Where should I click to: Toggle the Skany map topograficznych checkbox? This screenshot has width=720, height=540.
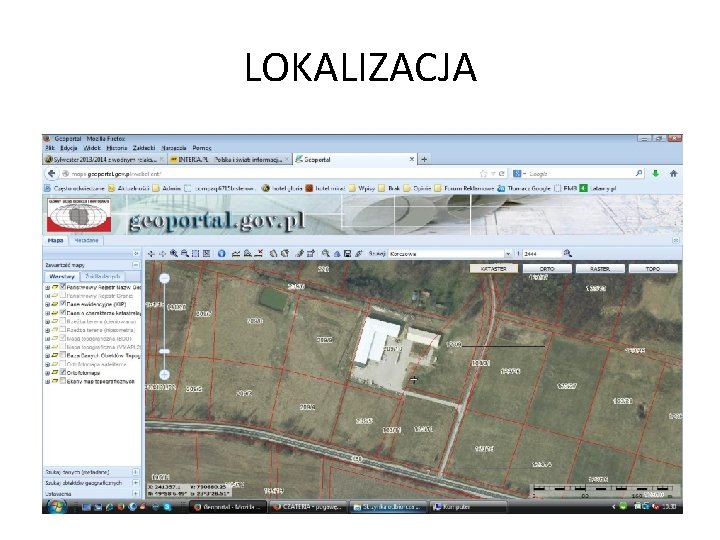(x=63, y=381)
